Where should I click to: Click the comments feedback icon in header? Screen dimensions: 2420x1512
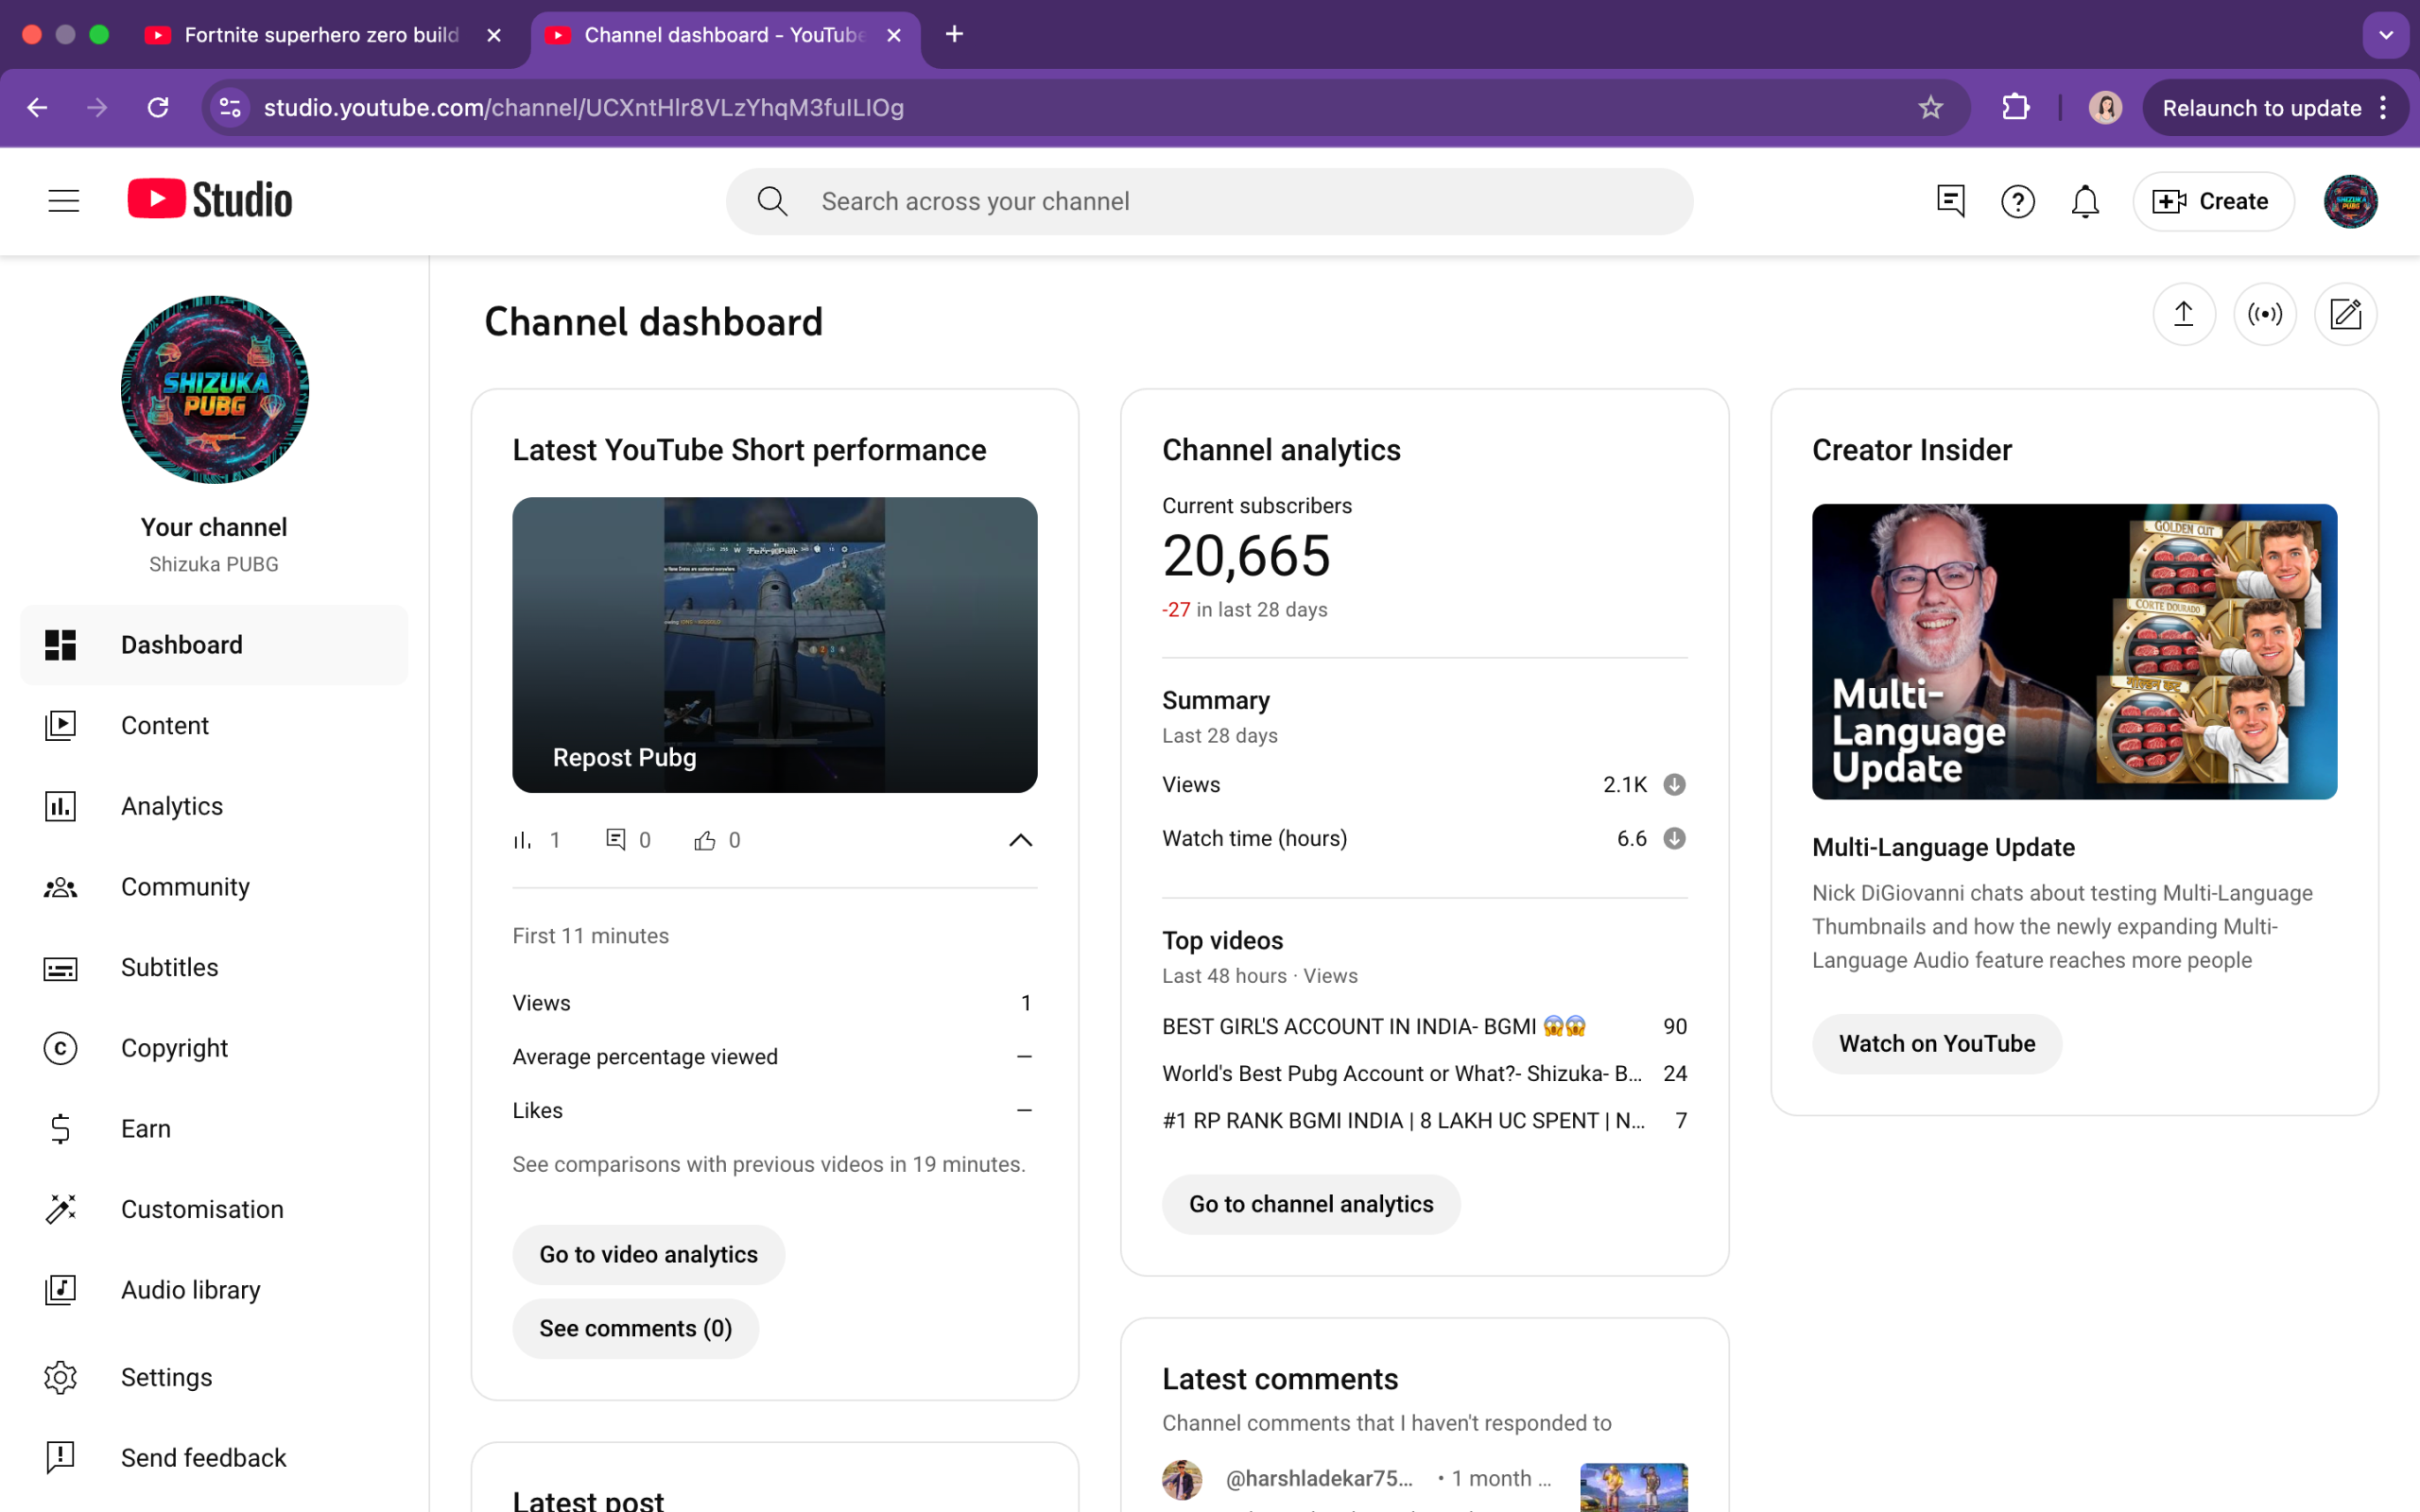(x=1950, y=201)
